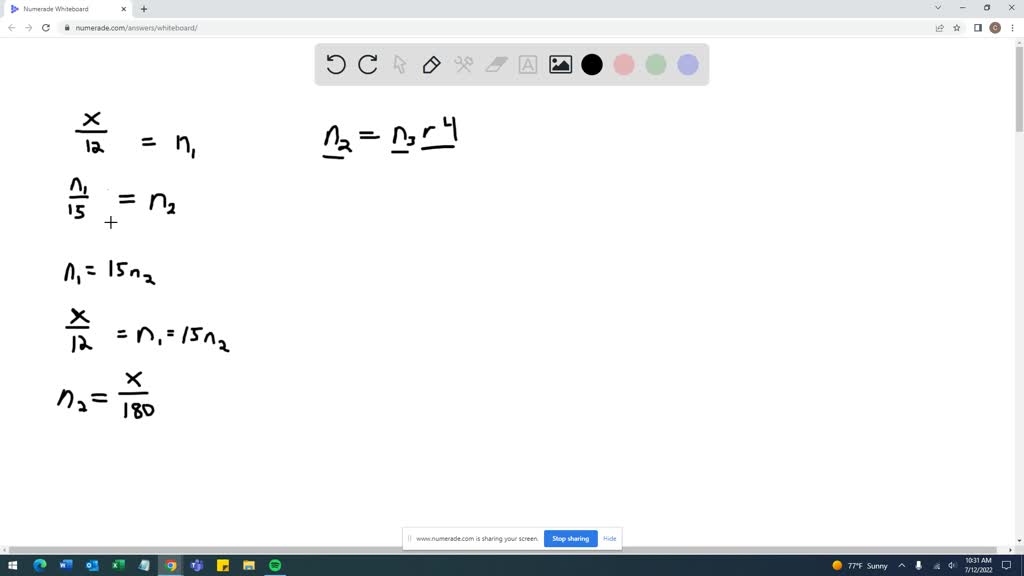This screenshot has height=576, width=1024.
Task: Hide the screen sharing notification bar
Action: point(609,539)
